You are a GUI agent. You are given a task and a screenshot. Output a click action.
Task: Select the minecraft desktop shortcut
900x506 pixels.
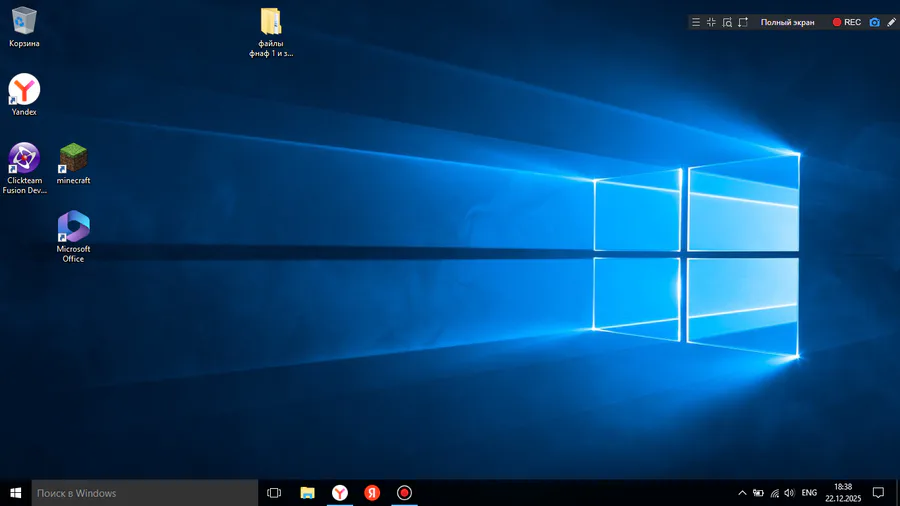(73, 164)
